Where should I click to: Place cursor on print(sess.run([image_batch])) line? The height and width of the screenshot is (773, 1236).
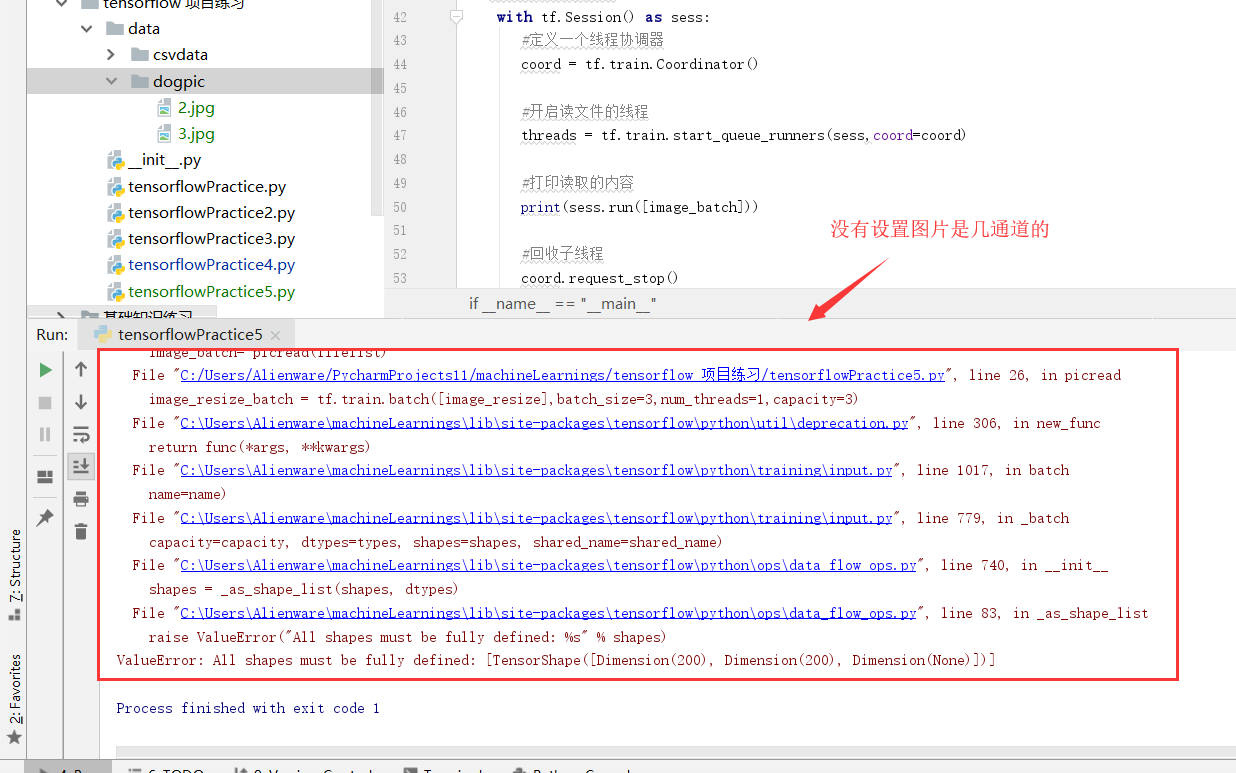(640, 207)
